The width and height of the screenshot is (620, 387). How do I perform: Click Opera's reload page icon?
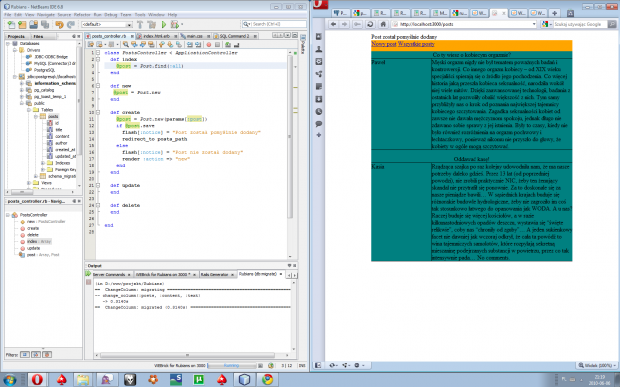tap(370, 24)
